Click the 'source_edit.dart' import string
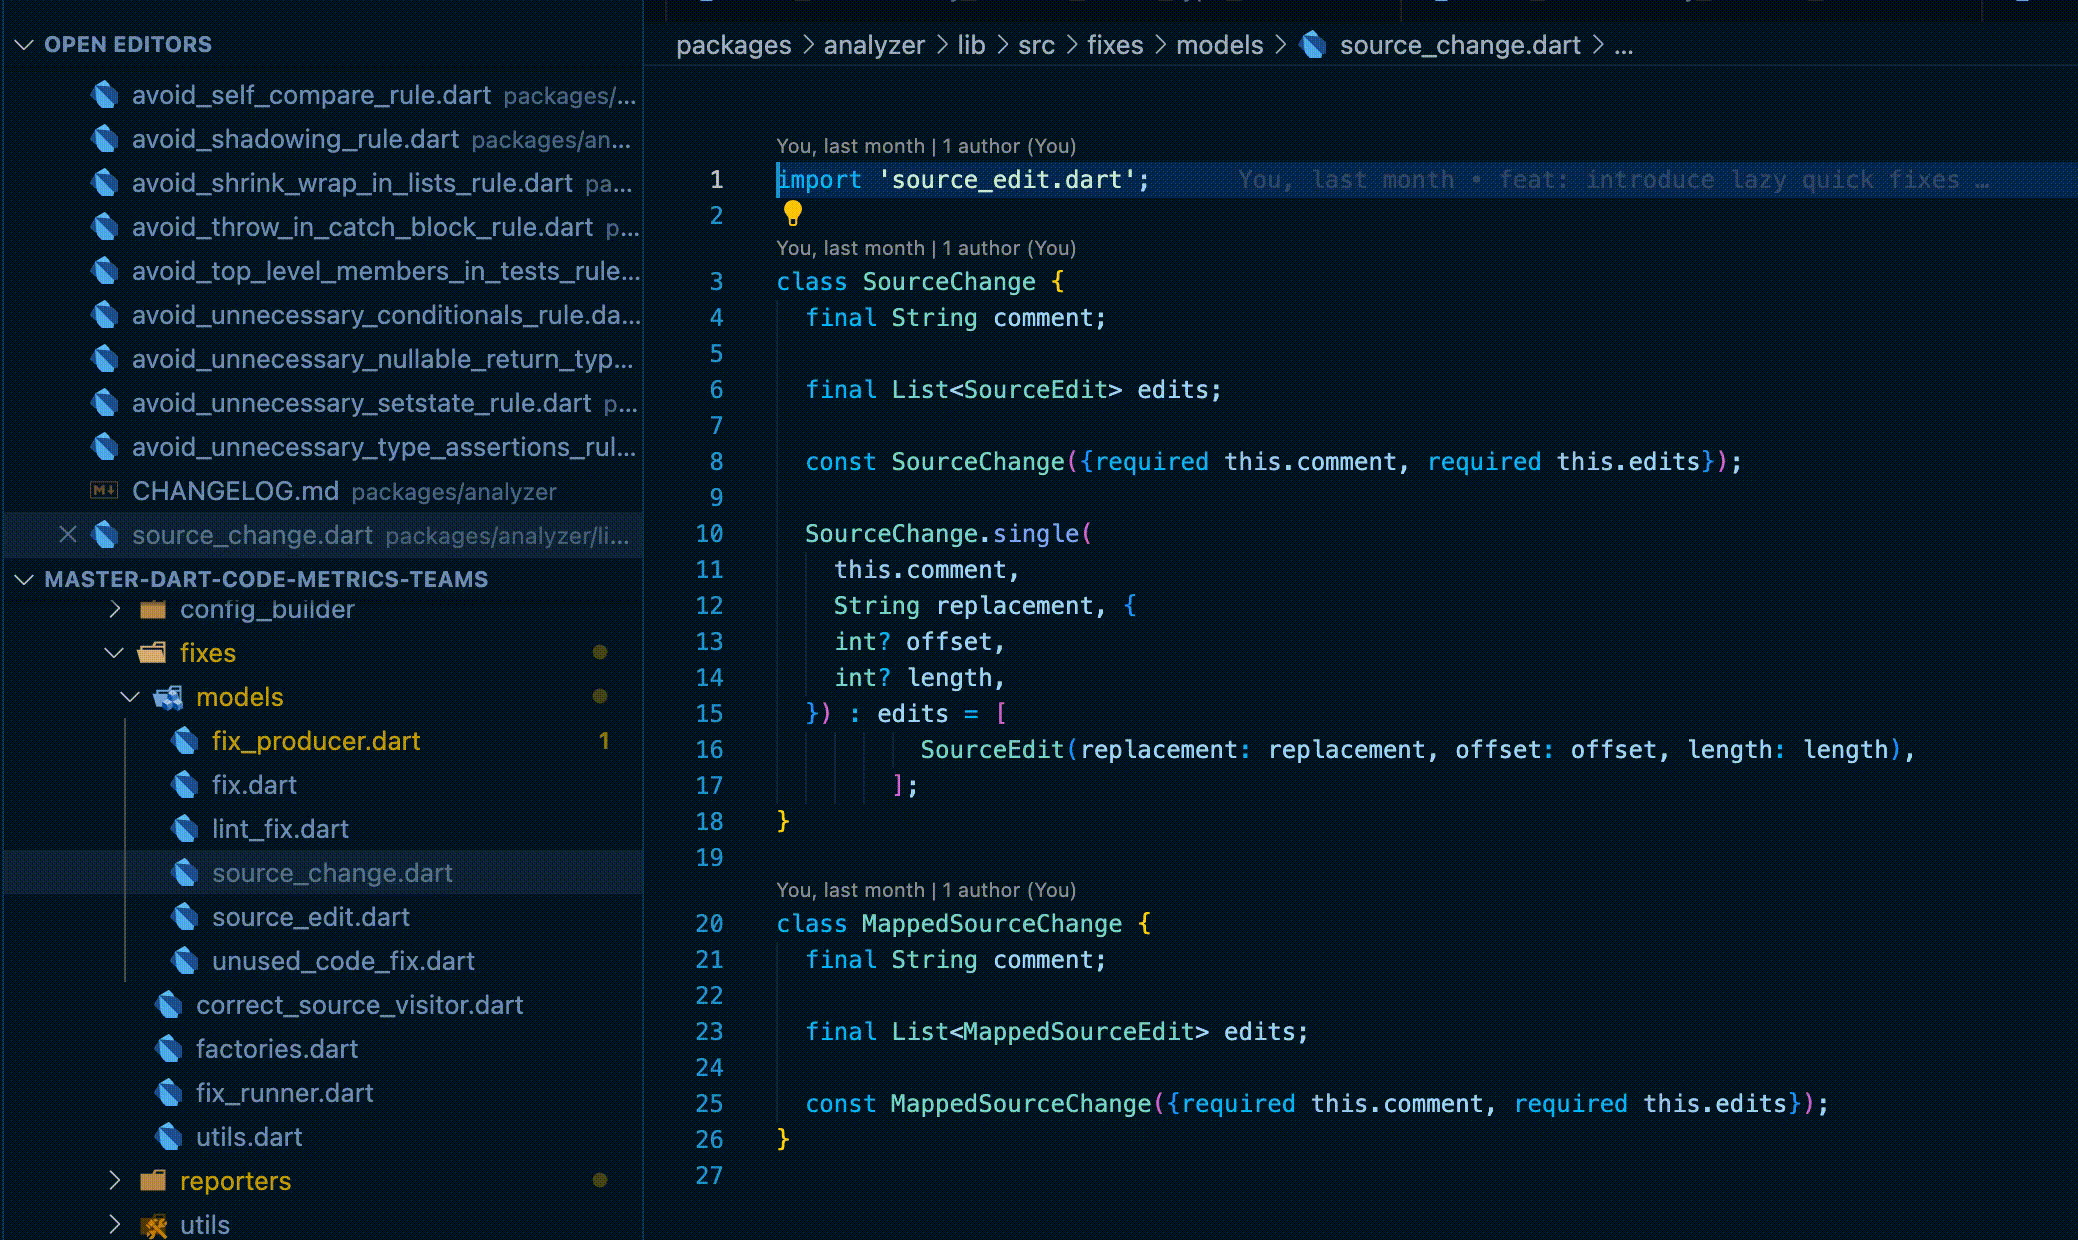Image resolution: width=2078 pixels, height=1240 pixels. pos(1007,180)
